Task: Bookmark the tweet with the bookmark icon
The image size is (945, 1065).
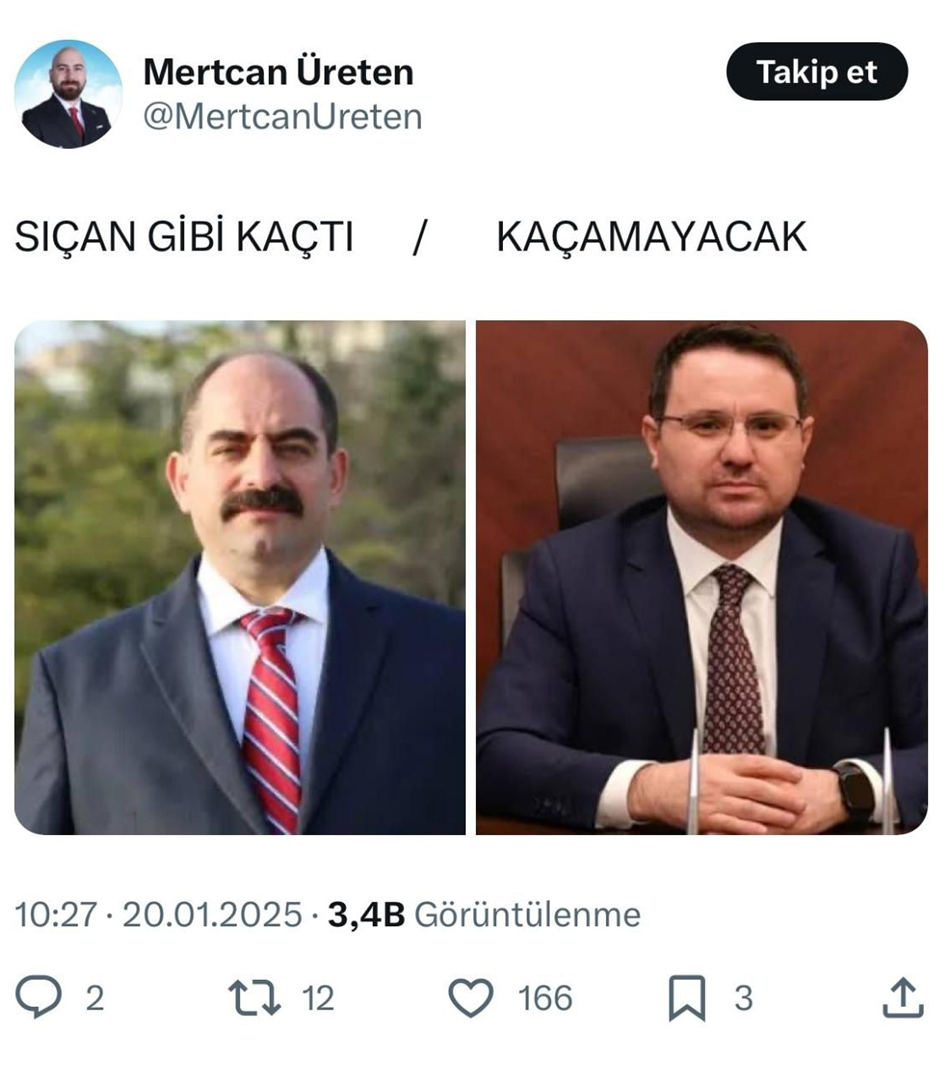Action: [688, 998]
